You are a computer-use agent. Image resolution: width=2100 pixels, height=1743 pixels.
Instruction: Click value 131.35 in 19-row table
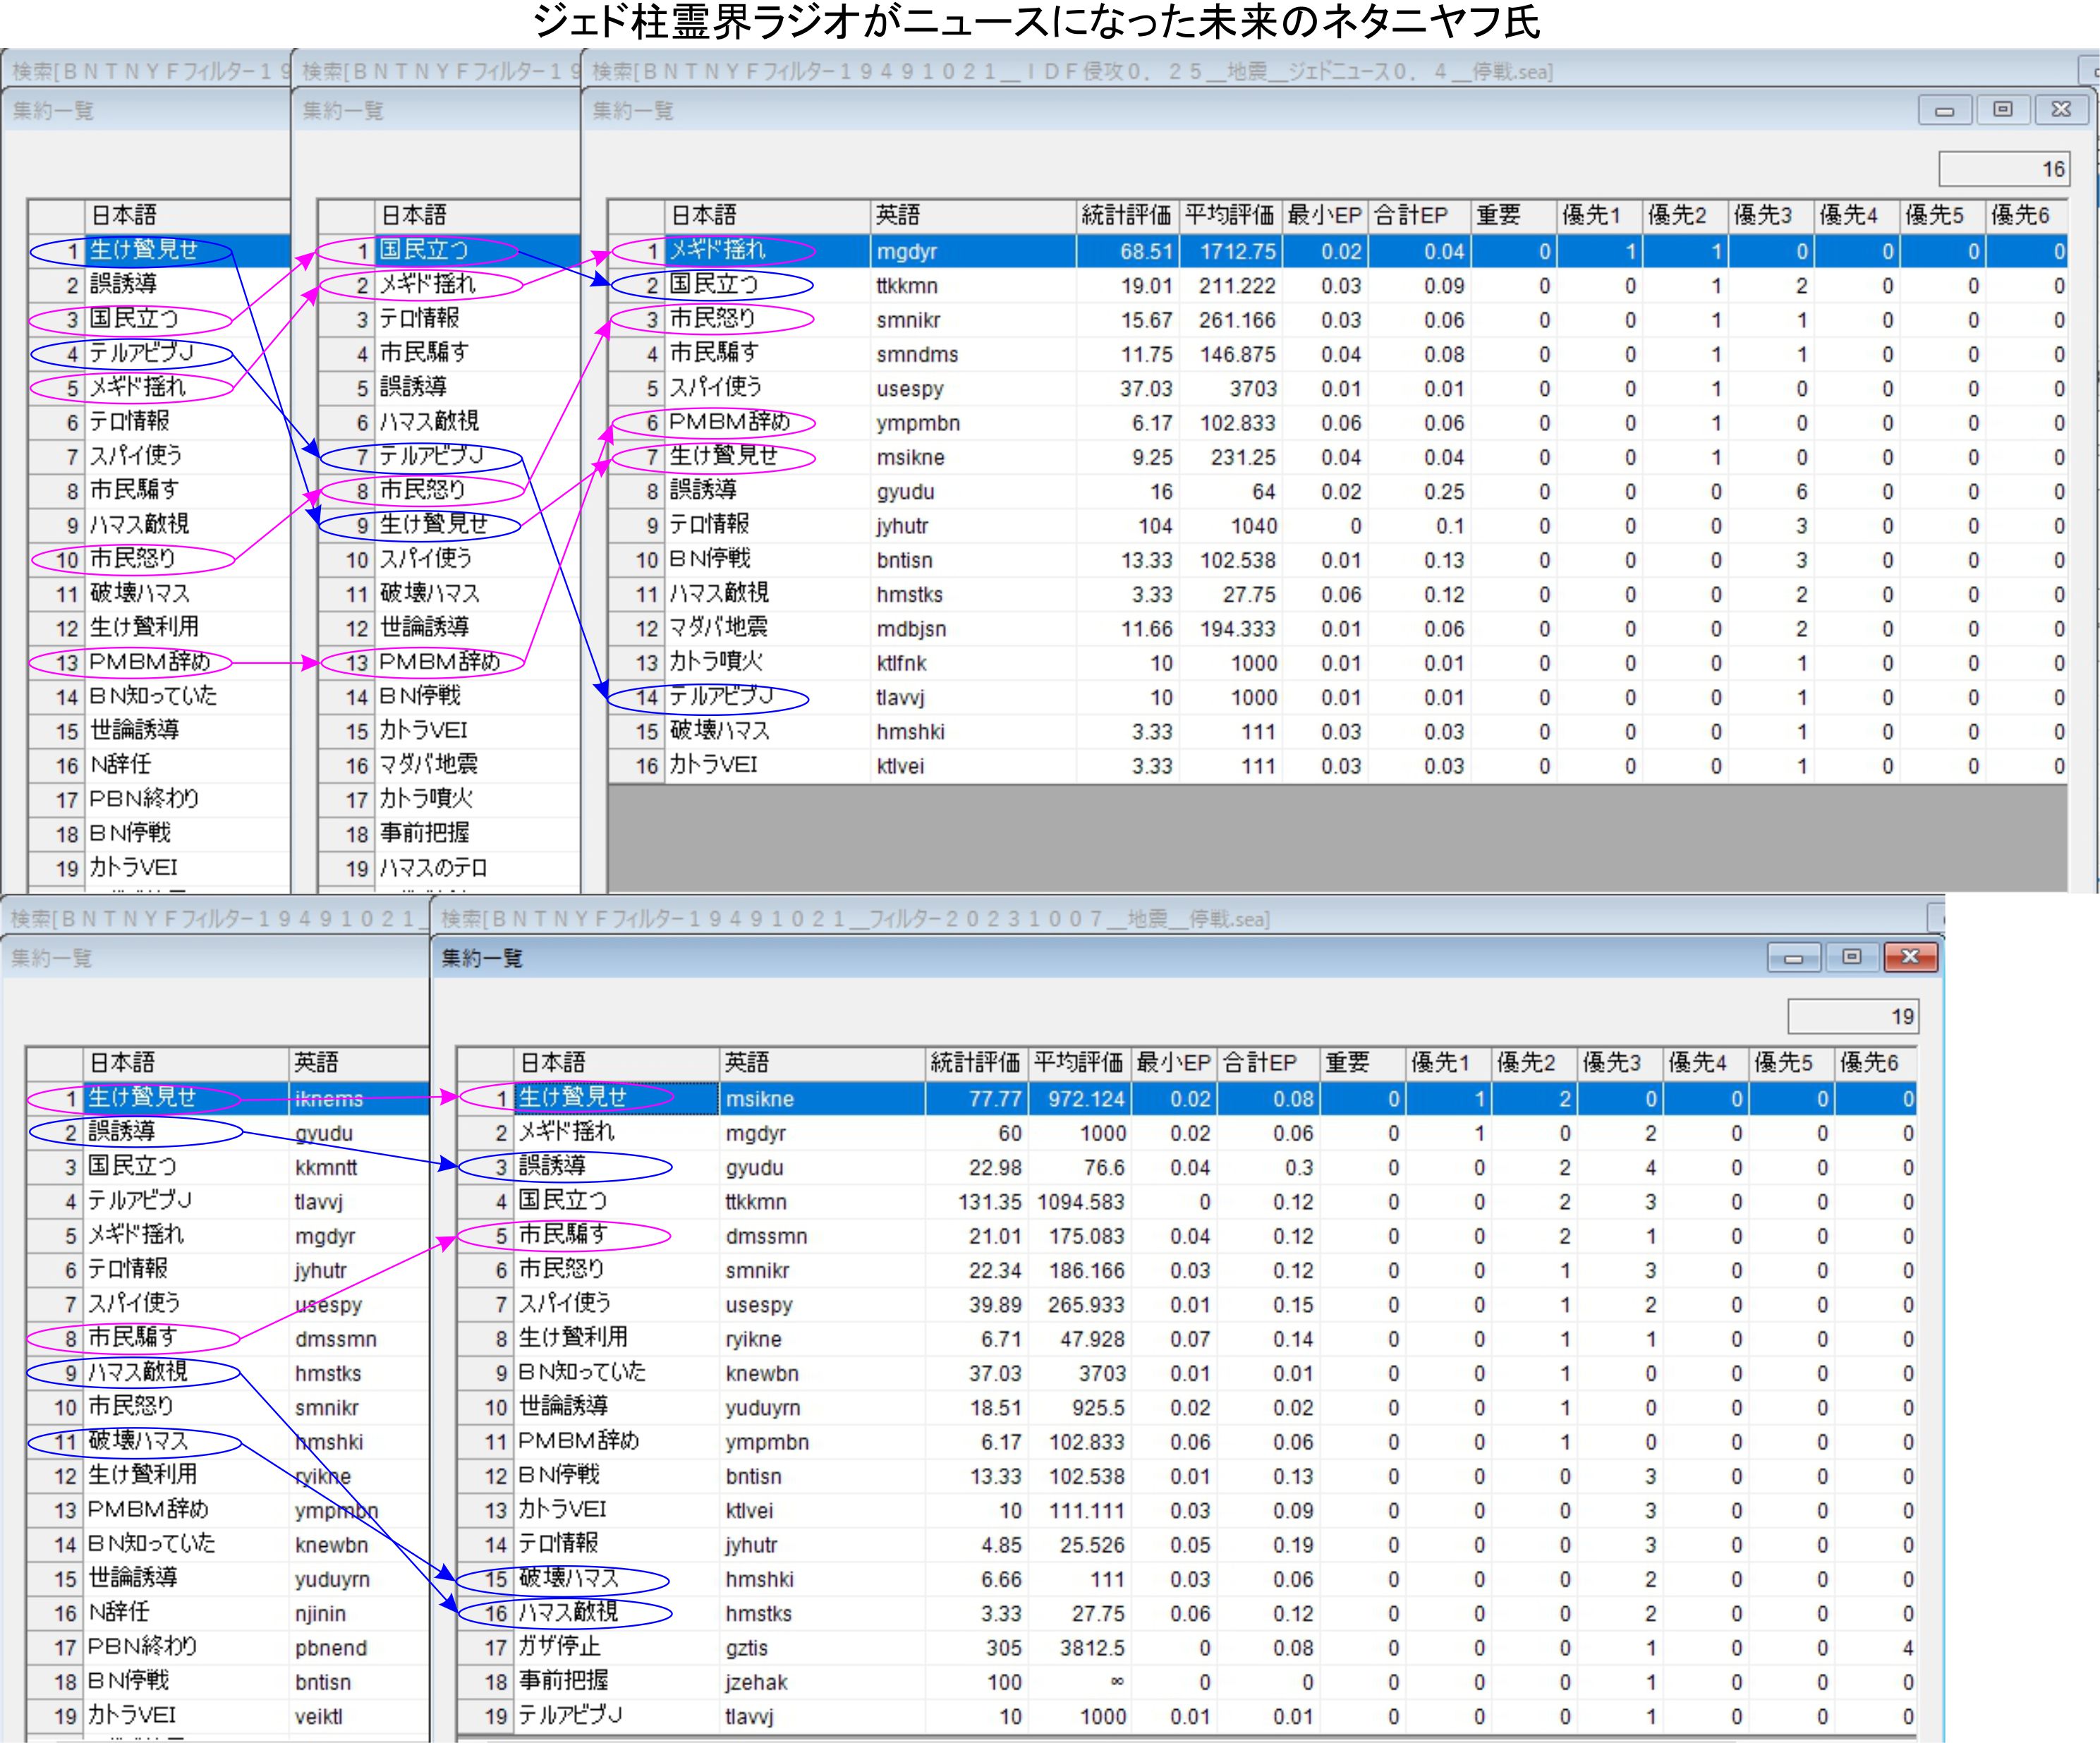click(977, 1202)
